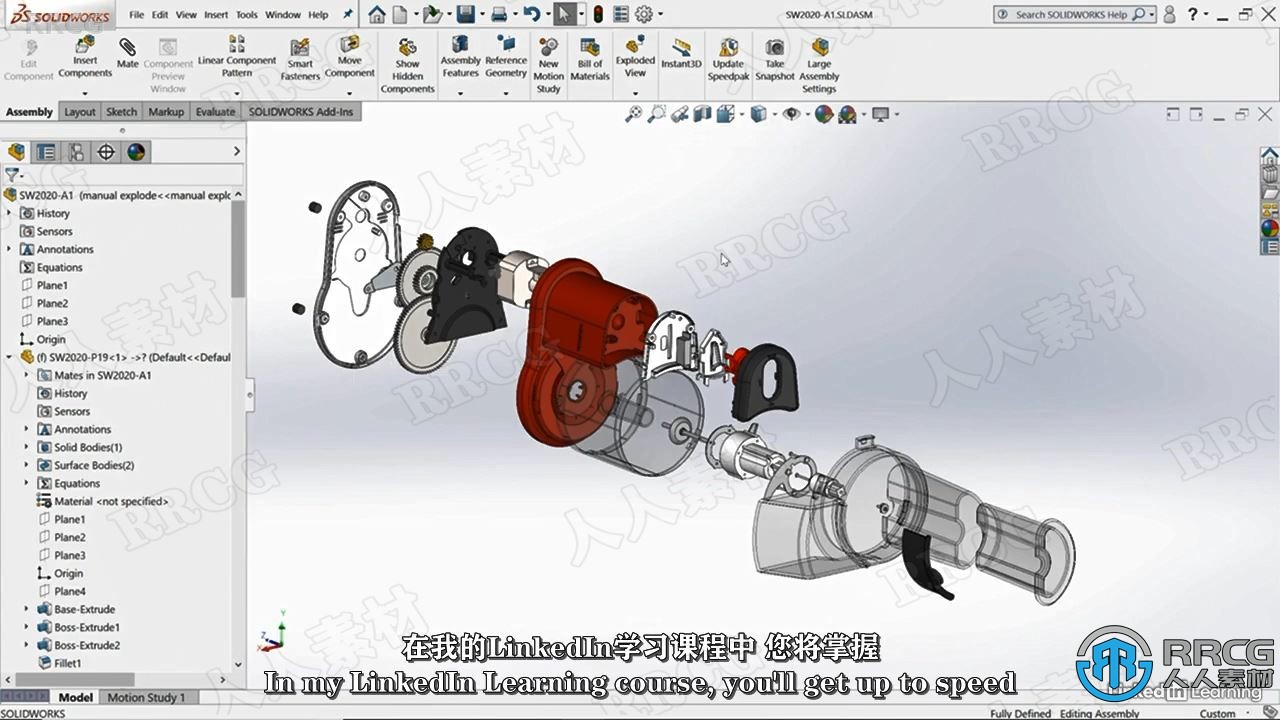This screenshot has width=1280, height=720.
Task: Click Zoom to Fit in view toolbar
Action: (x=633, y=114)
